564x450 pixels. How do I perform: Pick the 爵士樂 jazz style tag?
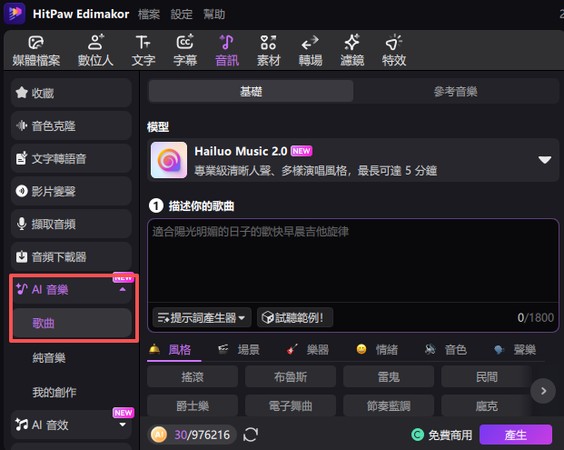pos(192,406)
